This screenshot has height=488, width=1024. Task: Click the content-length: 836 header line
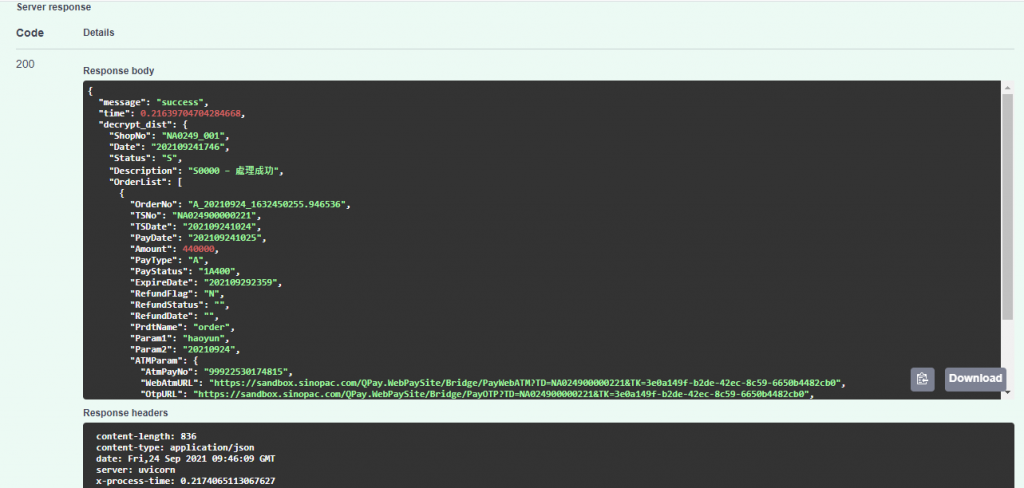146,436
